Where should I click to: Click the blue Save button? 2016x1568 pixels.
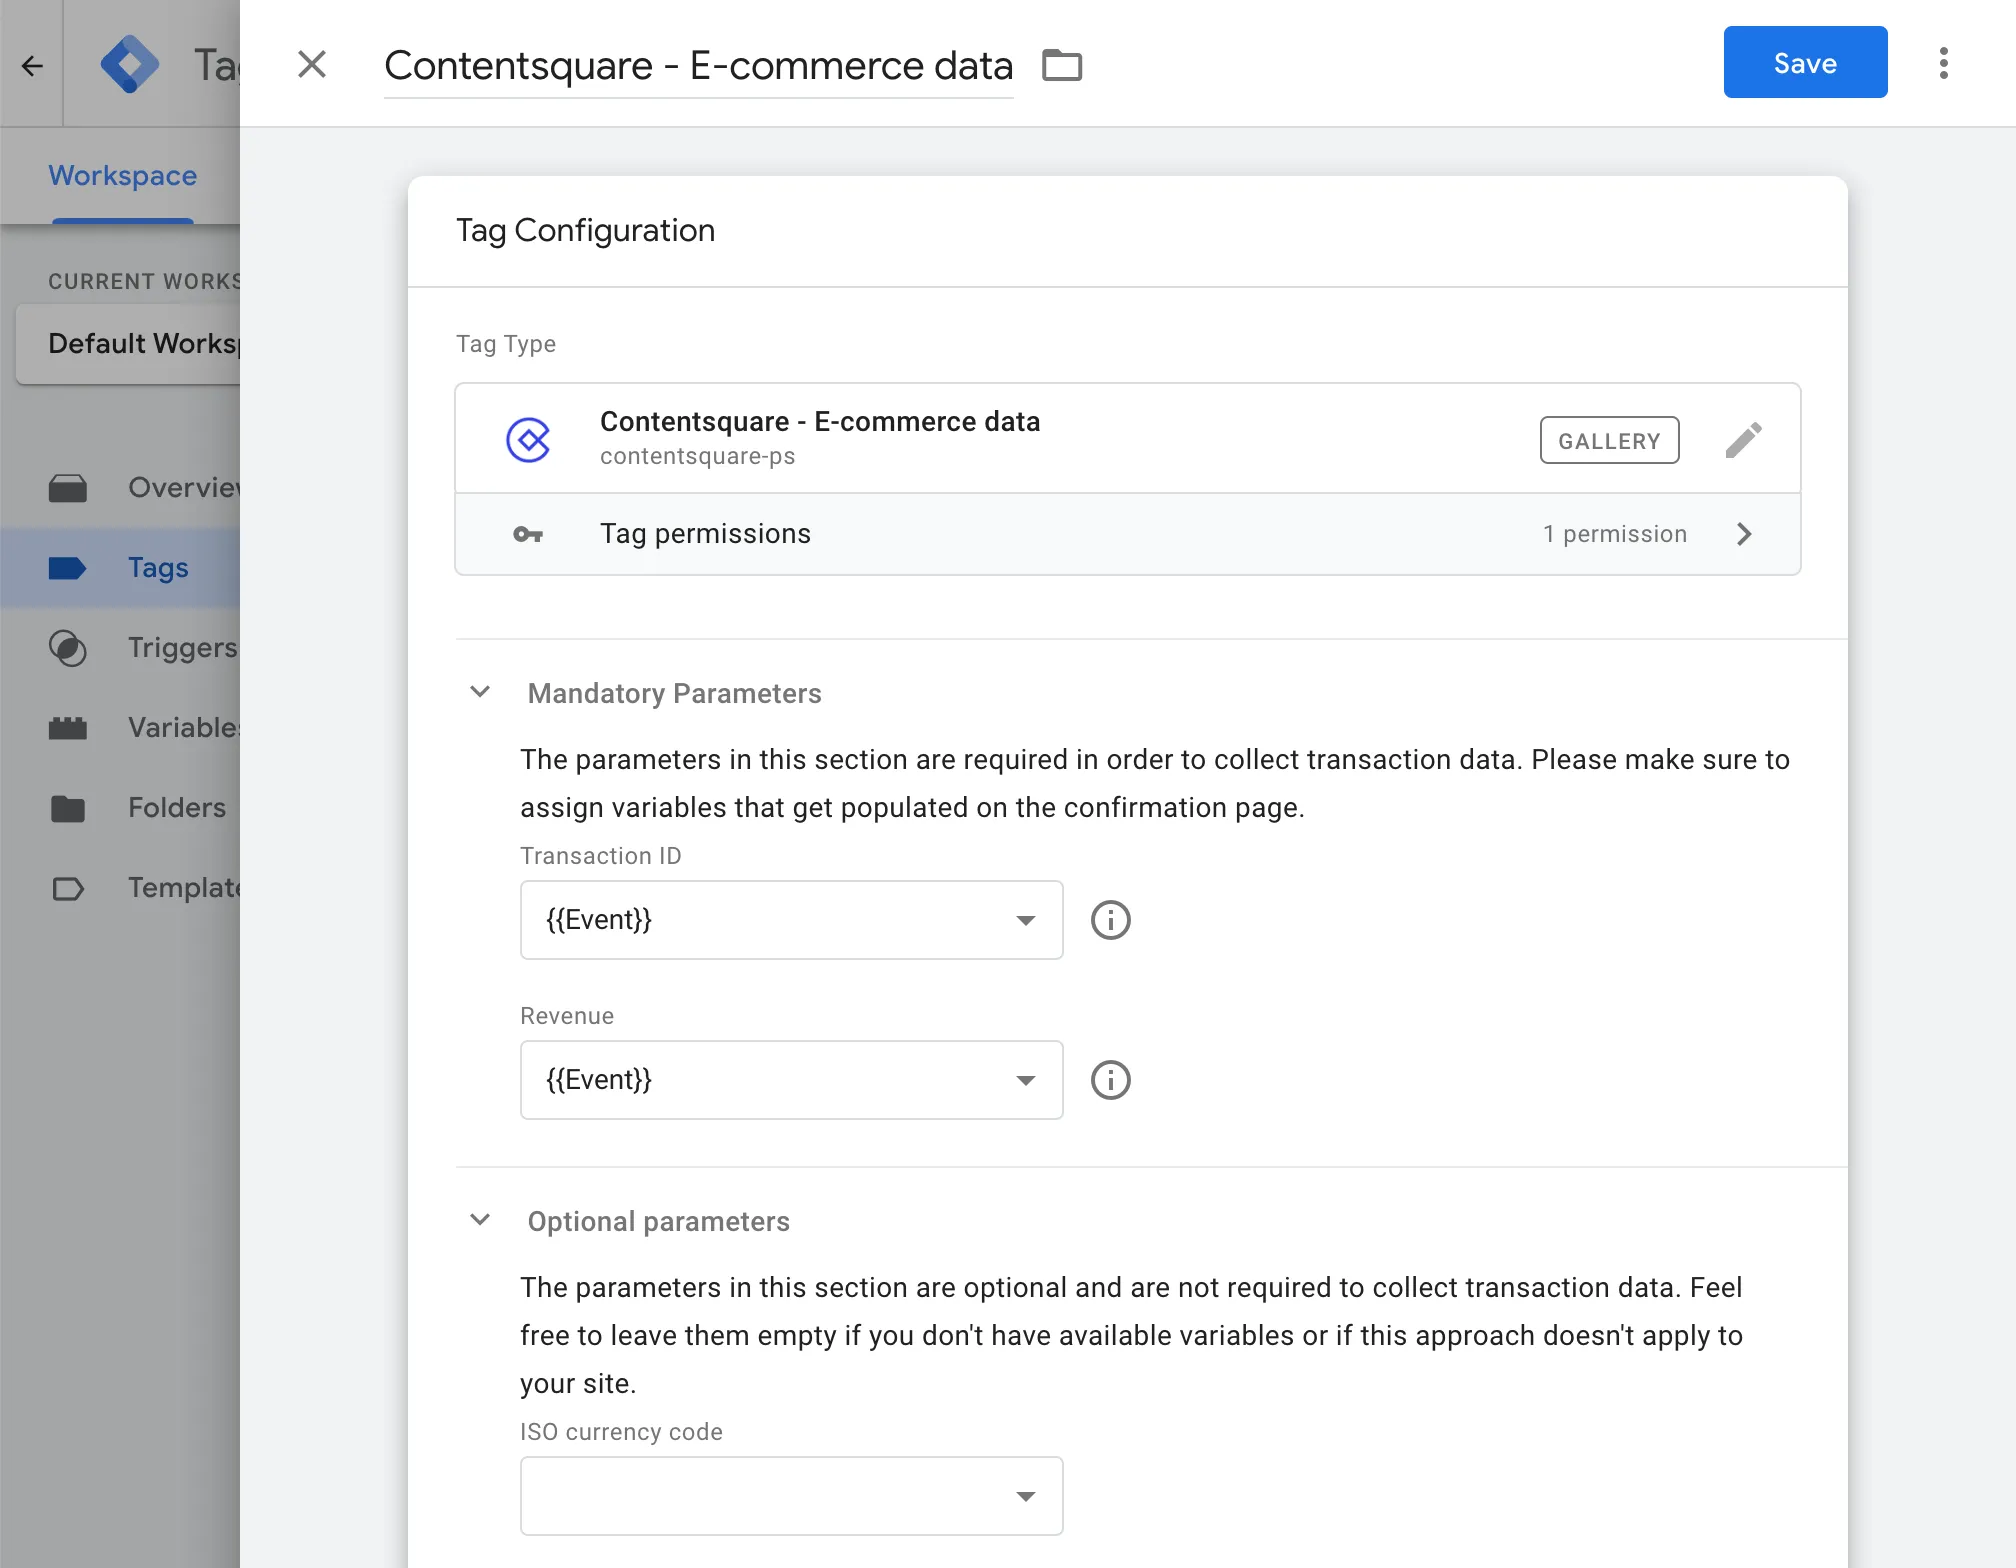click(x=1805, y=63)
